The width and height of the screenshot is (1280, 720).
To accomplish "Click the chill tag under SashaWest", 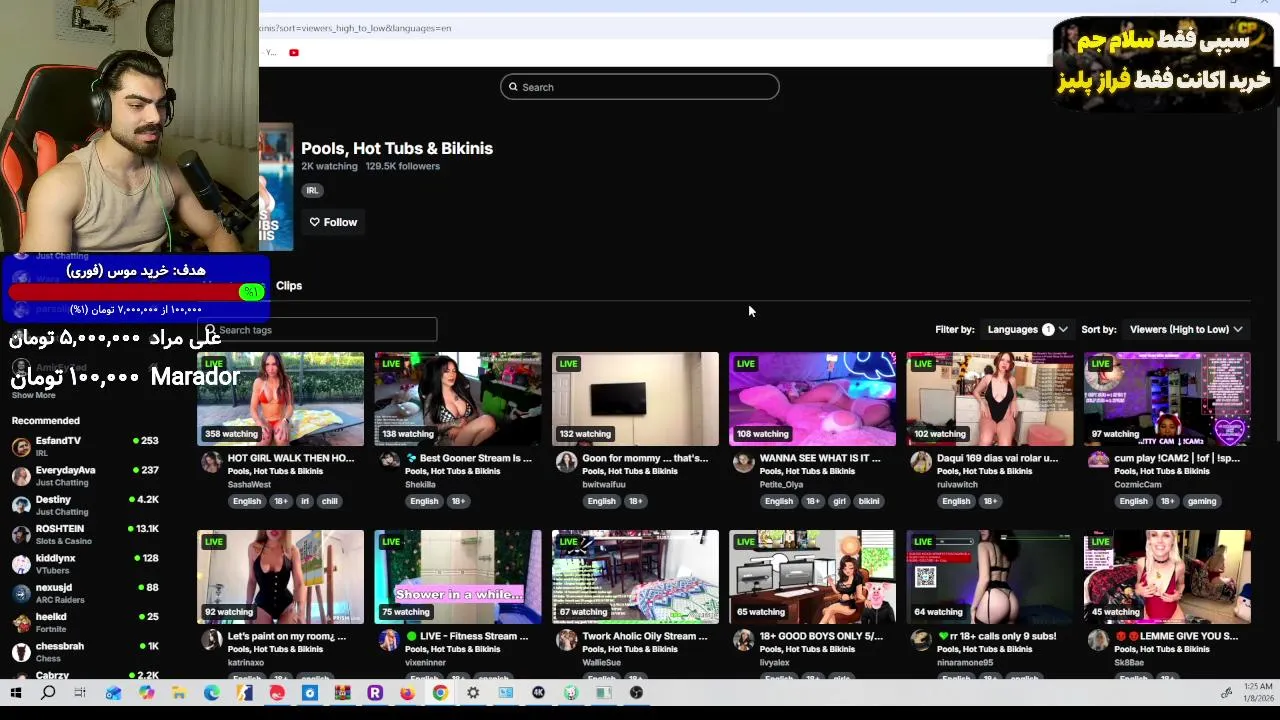I will click(x=329, y=501).
